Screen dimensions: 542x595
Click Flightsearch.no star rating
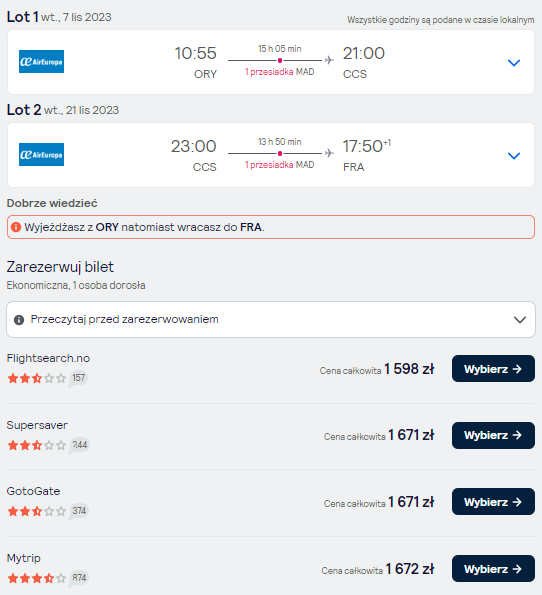point(37,378)
